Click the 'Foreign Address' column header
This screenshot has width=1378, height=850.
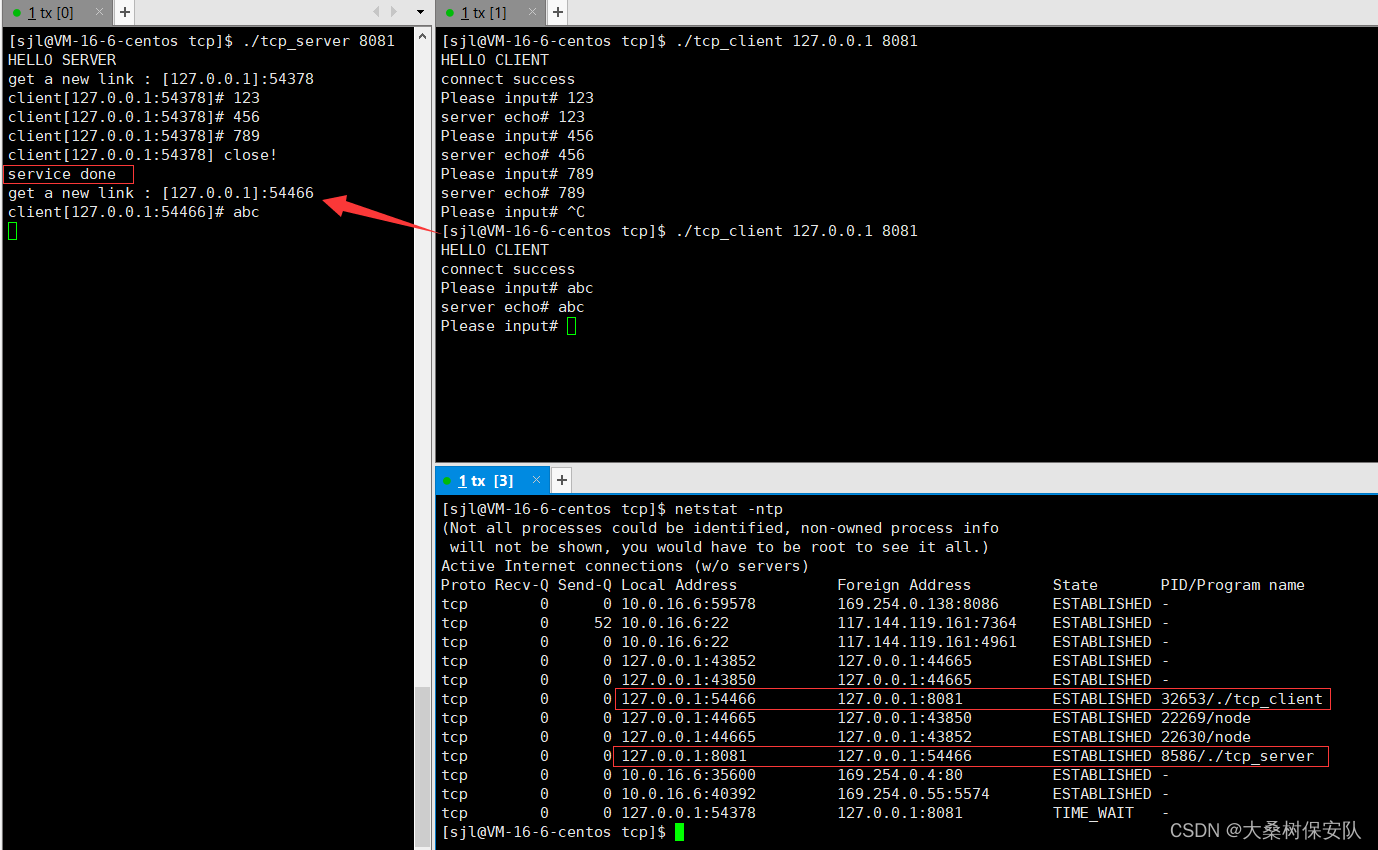904,585
